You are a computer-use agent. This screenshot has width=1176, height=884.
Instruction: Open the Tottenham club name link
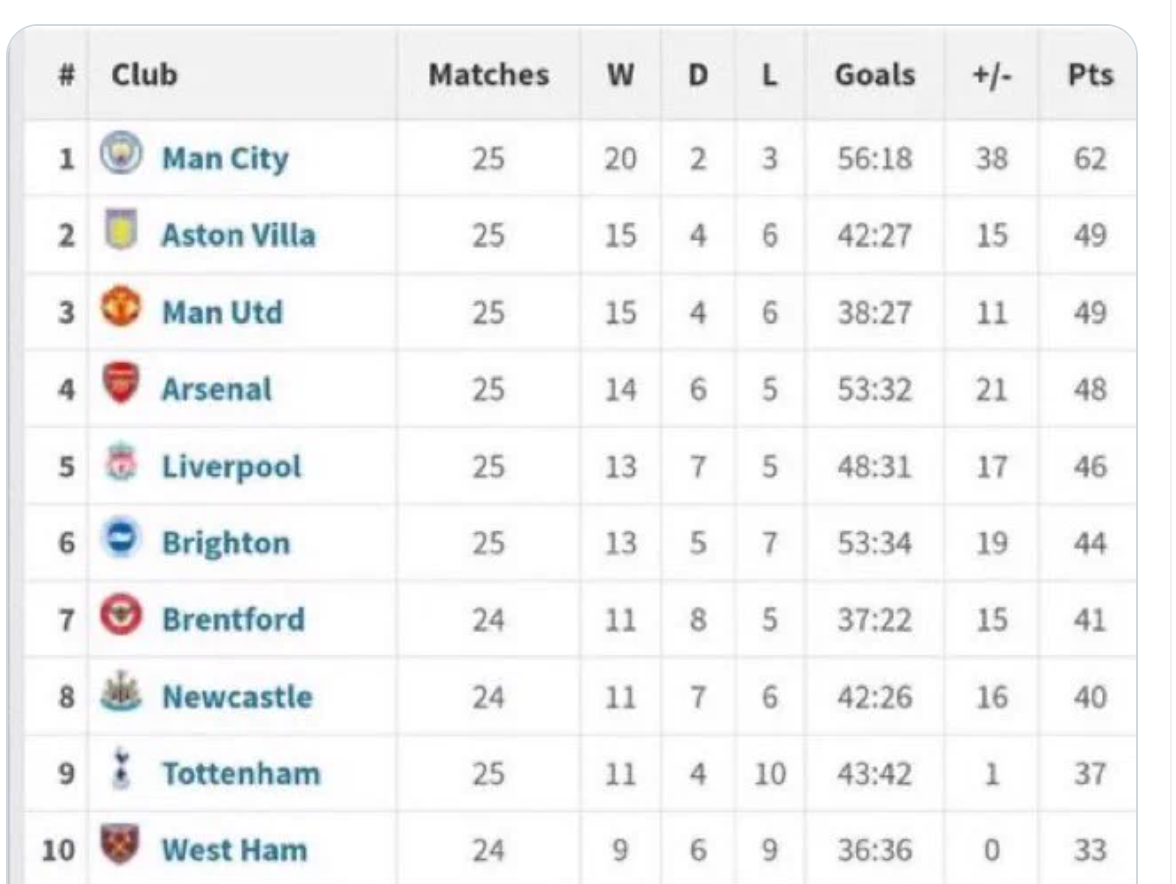tap(241, 774)
